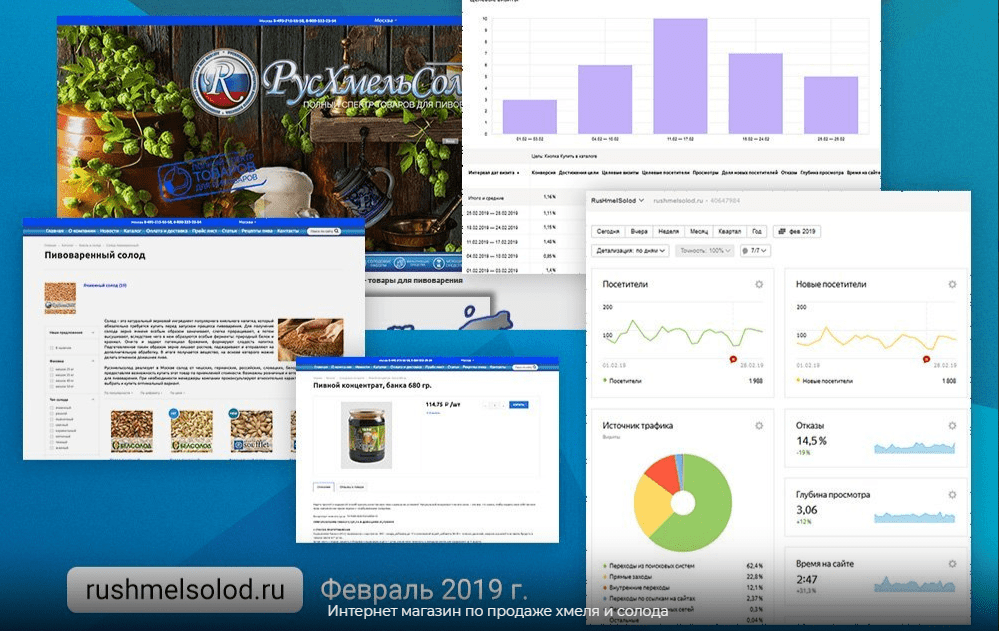999x631 pixels.
Task: Tick last Тип солода filter checkbox
Action: pyautogui.click(x=52, y=448)
